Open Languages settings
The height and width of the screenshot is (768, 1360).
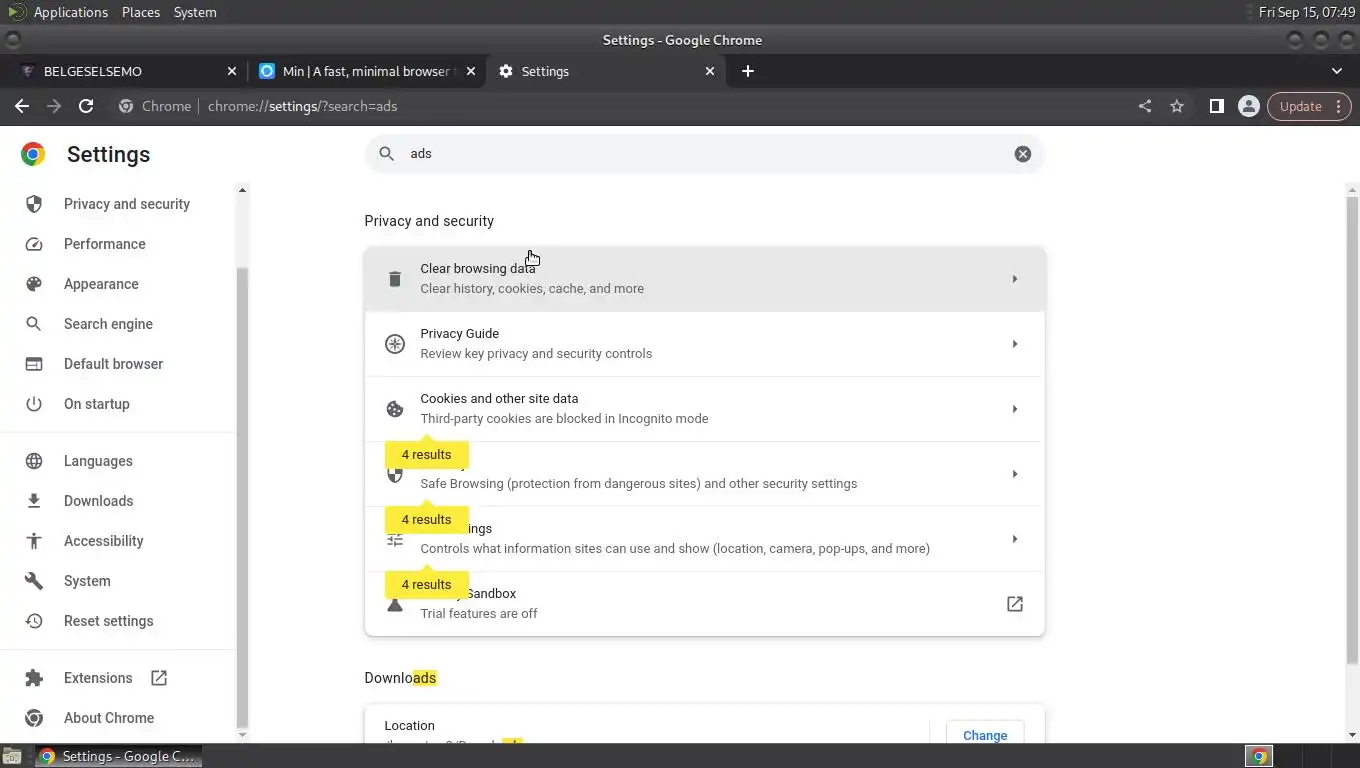coord(98,461)
